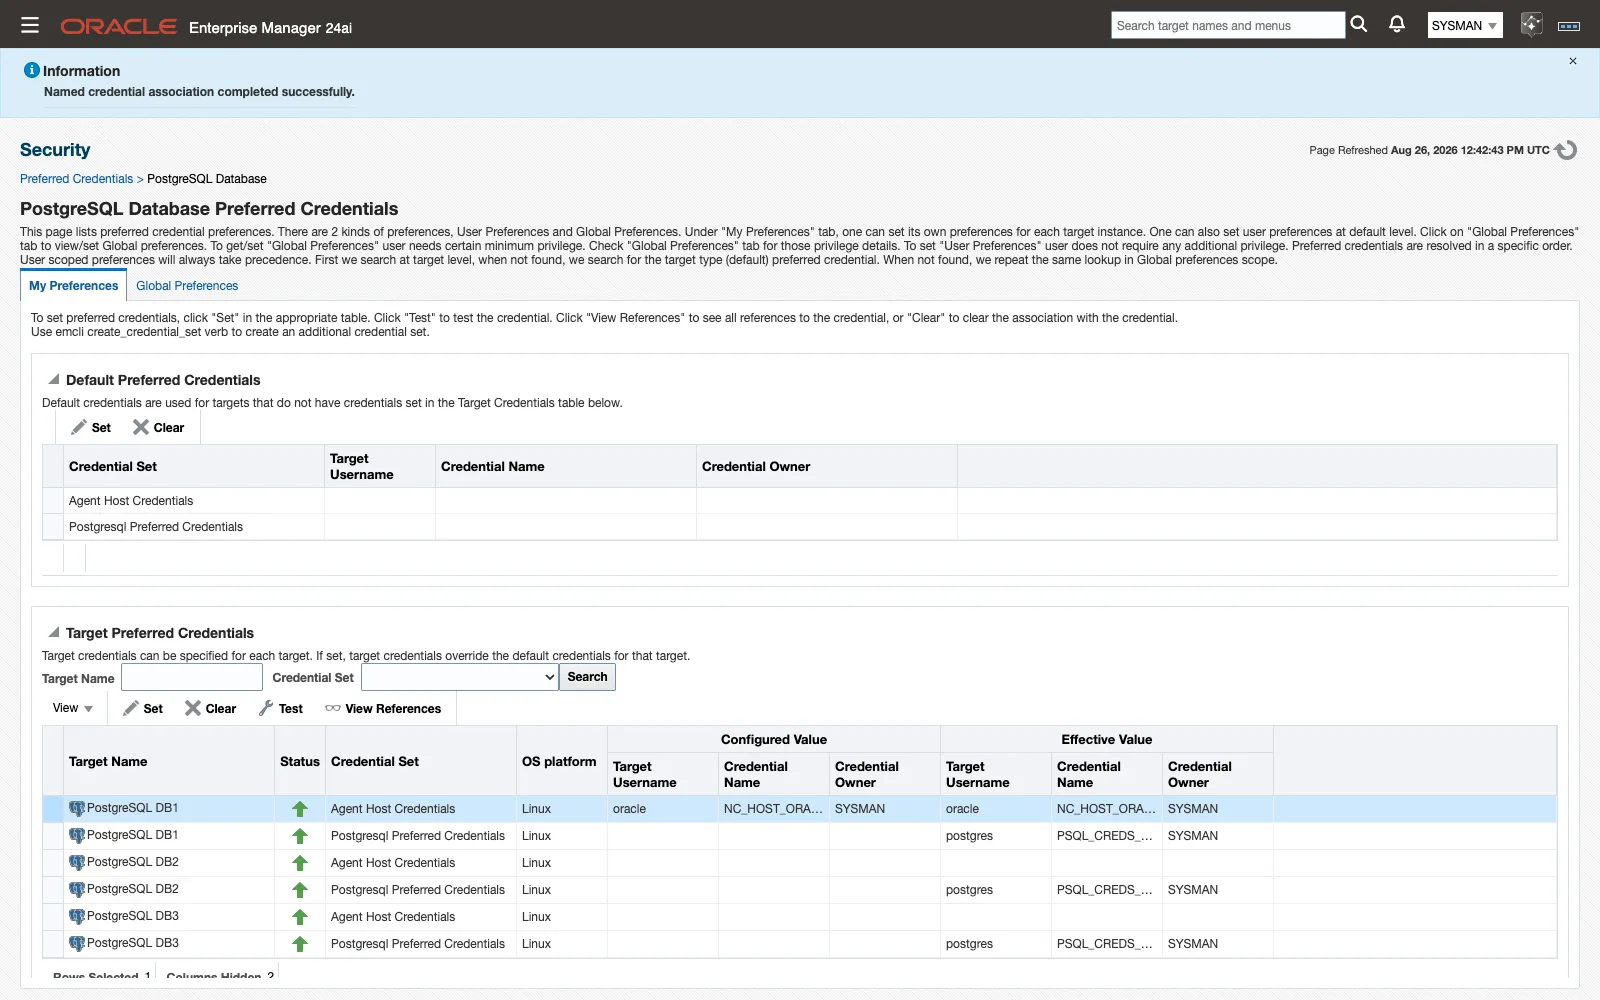1600x1000 pixels.
Task: Click Clear in Default Preferred Credentials toolbar
Action: tap(159, 428)
